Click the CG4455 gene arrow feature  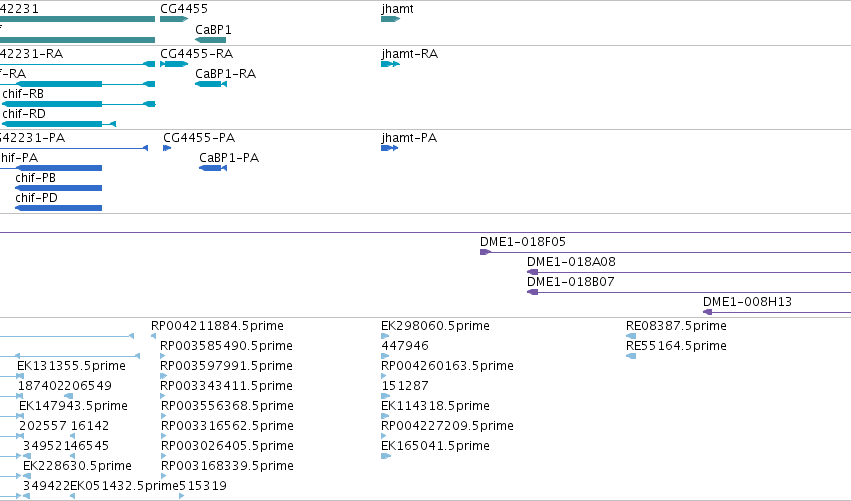(x=174, y=19)
